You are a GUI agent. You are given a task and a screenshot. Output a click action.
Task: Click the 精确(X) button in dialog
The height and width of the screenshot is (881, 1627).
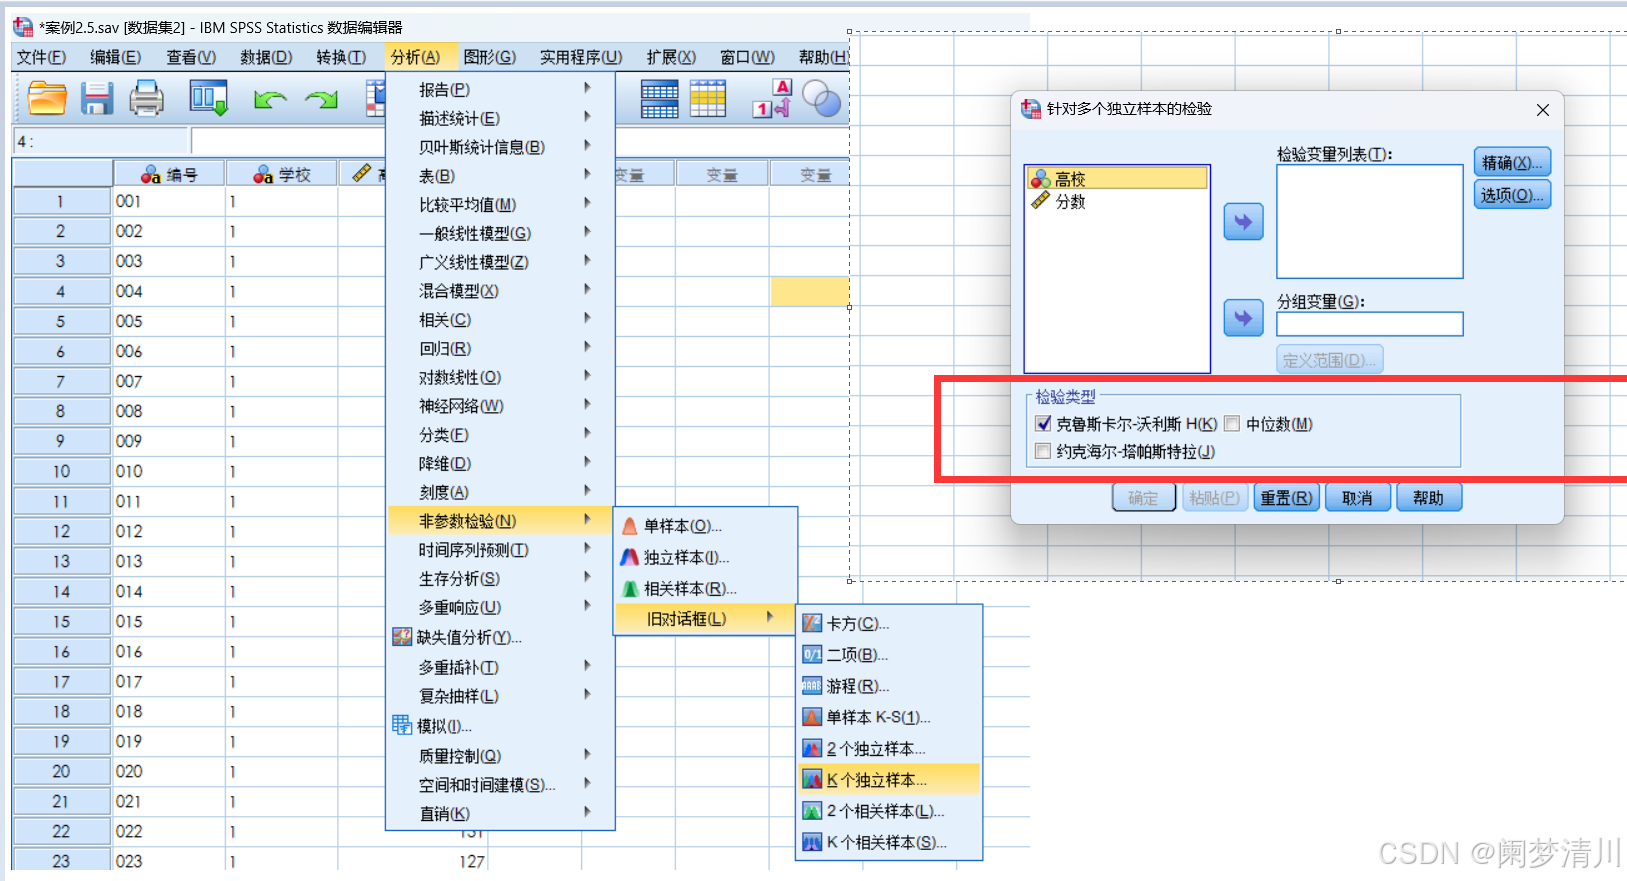[1512, 163]
